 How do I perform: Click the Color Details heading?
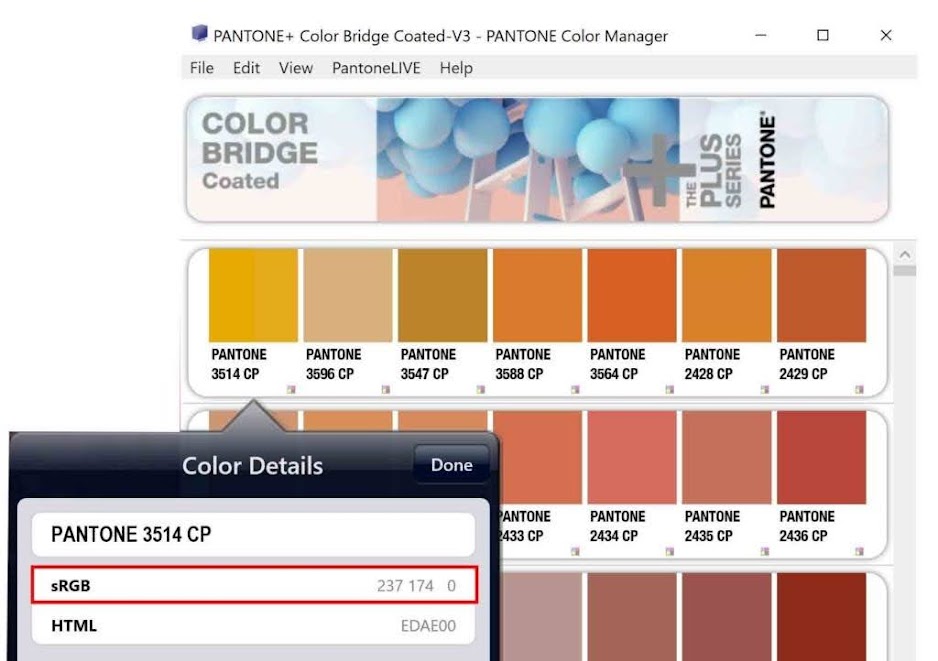pos(252,466)
